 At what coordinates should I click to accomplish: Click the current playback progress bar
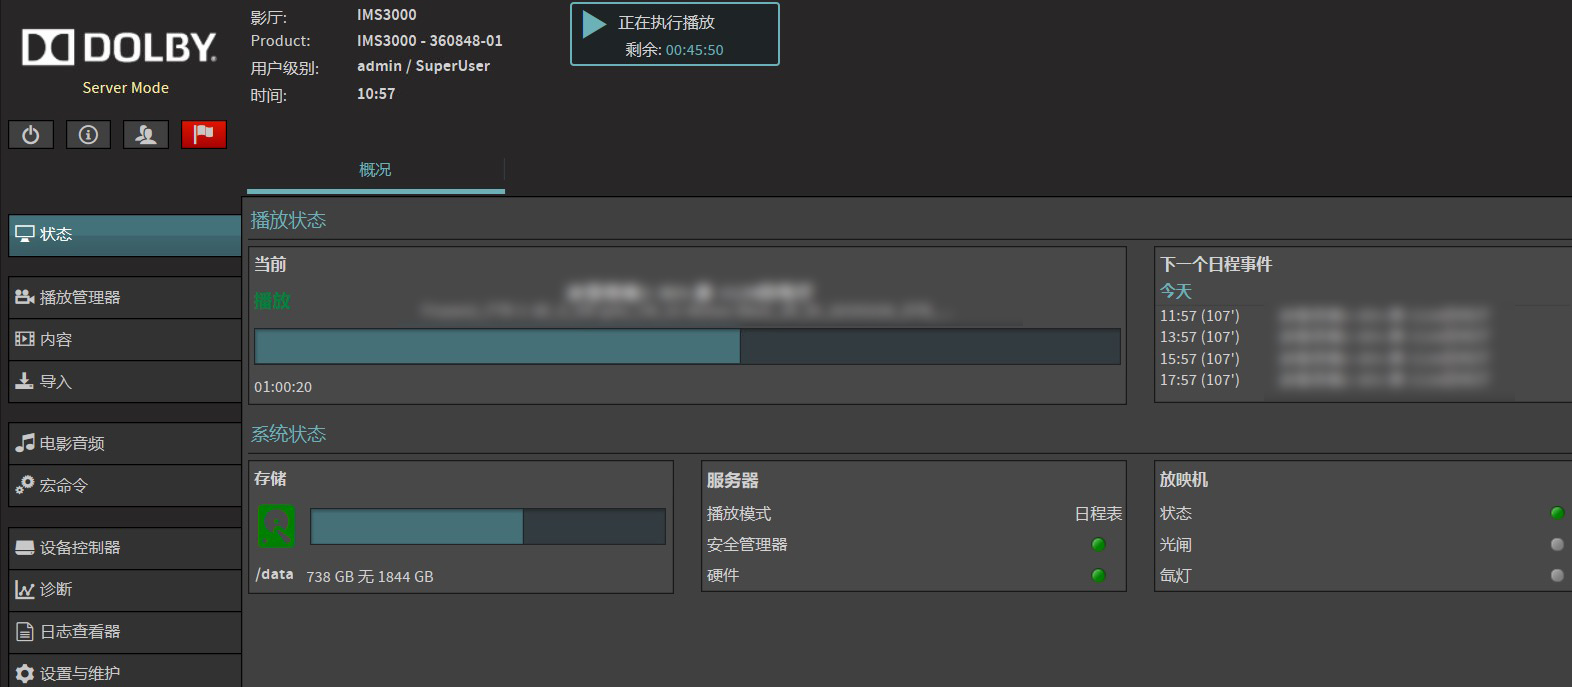[x=687, y=347]
